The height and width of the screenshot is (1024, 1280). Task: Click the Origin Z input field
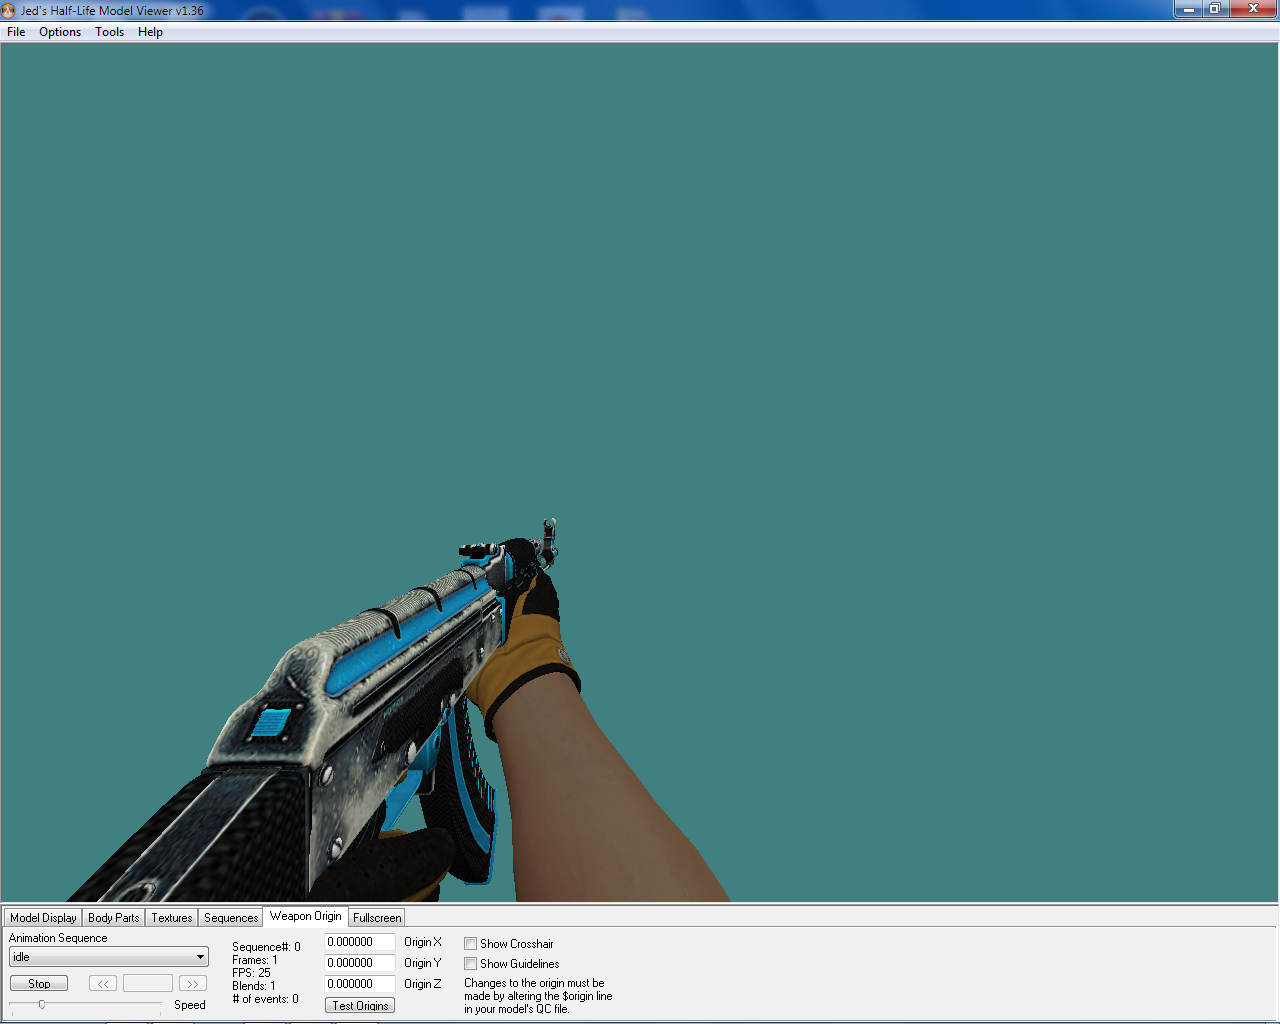pos(360,984)
